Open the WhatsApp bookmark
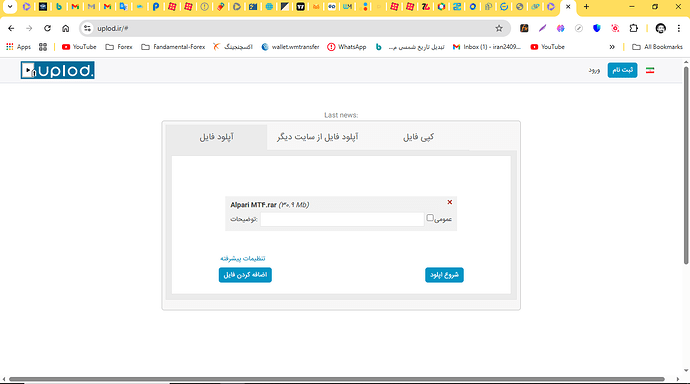 pos(347,47)
